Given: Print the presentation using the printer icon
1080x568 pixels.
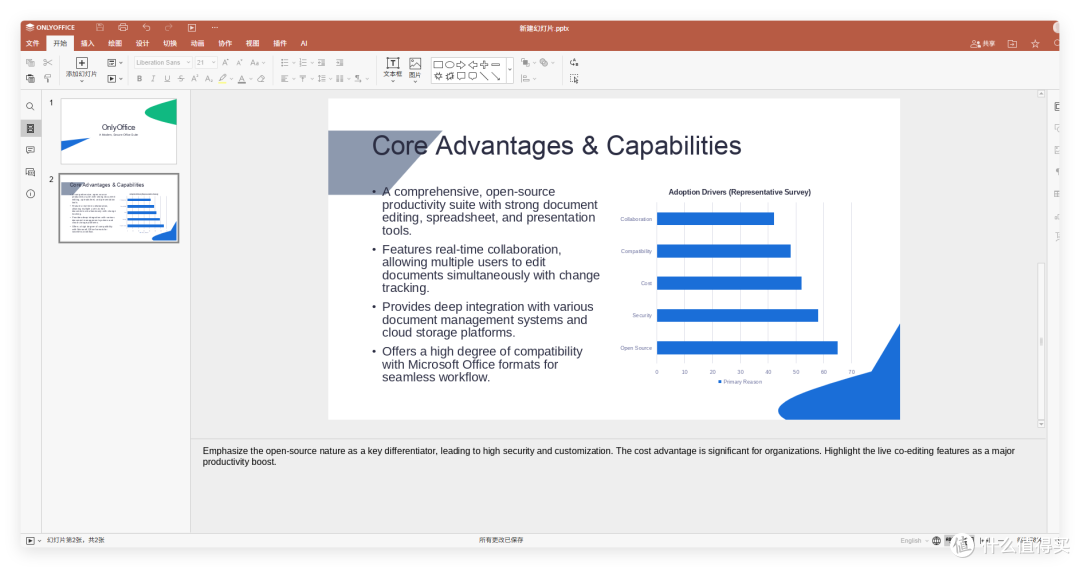Looking at the screenshot, I should 123,28.
